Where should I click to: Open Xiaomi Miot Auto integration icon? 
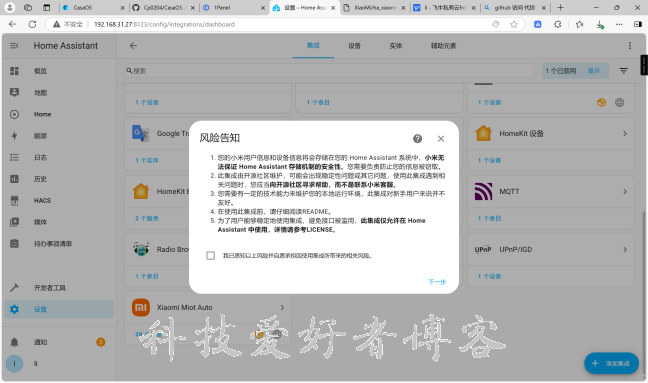point(141,307)
